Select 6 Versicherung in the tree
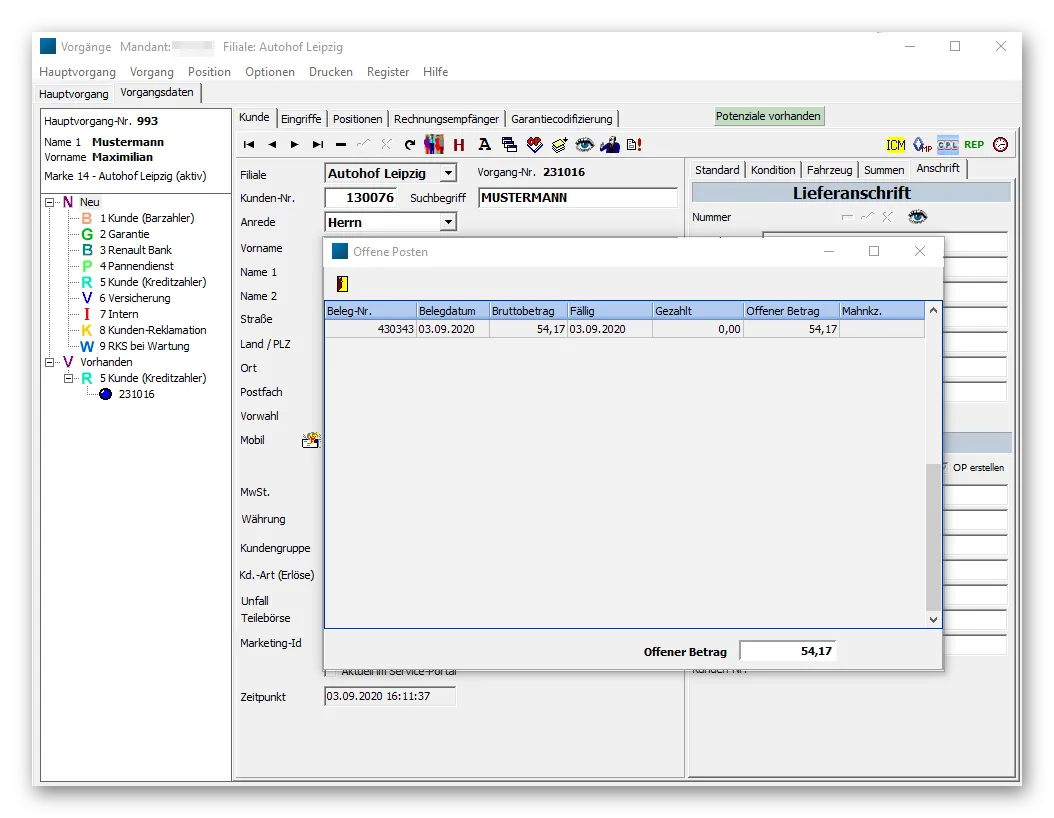Screen dimensions: 1054x818 pos(135,298)
